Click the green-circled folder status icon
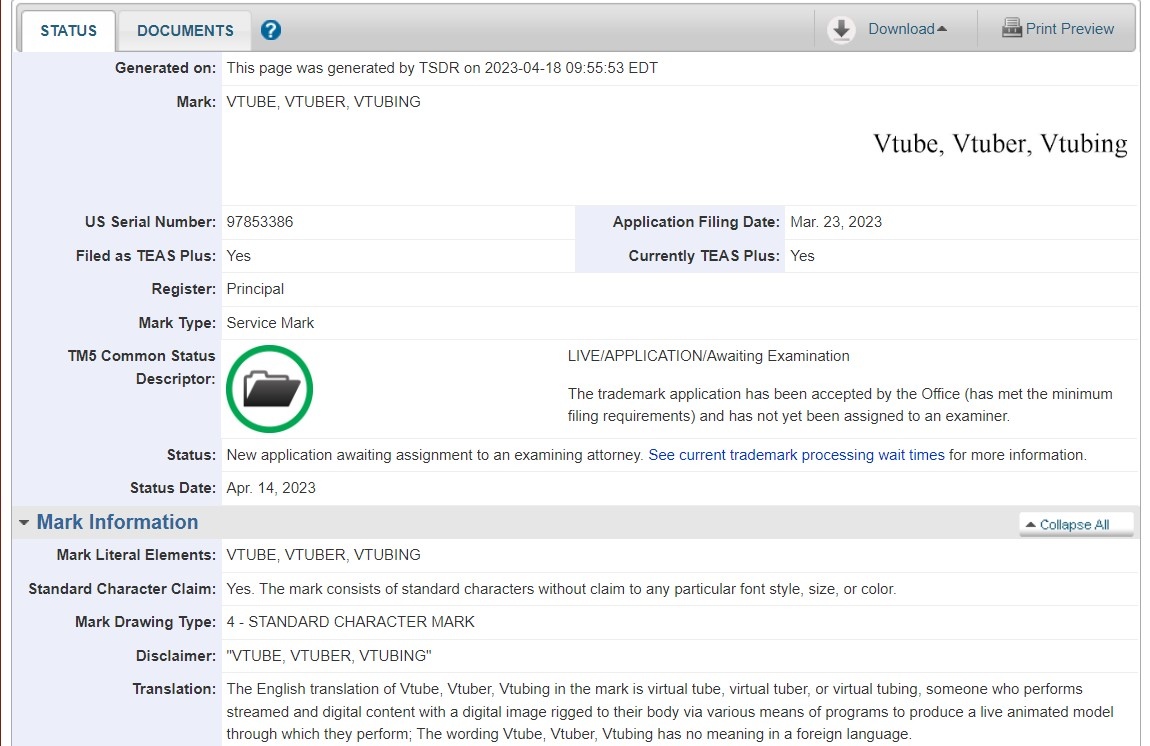Image resolution: width=1150 pixels, height=746 pixels. (270, 389)
